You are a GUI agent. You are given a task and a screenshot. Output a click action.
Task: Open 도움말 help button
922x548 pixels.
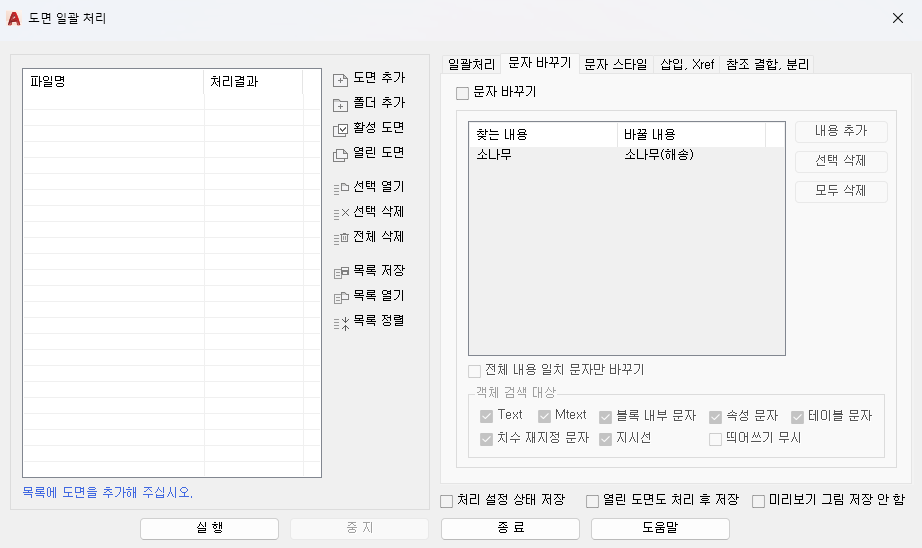[660, 529]
